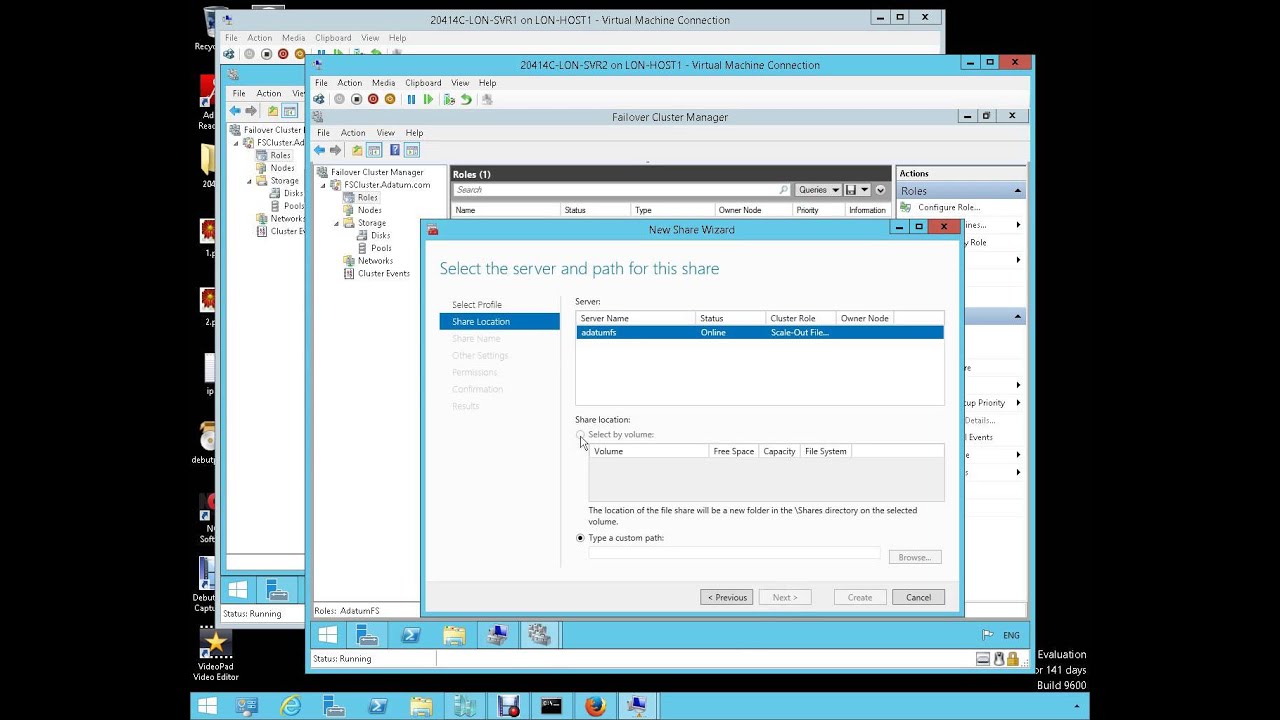The width and height of the screenshot is (1280, 720).
Task: Click search magnifier icon in Roles search box
Action: tap(783, 190)
